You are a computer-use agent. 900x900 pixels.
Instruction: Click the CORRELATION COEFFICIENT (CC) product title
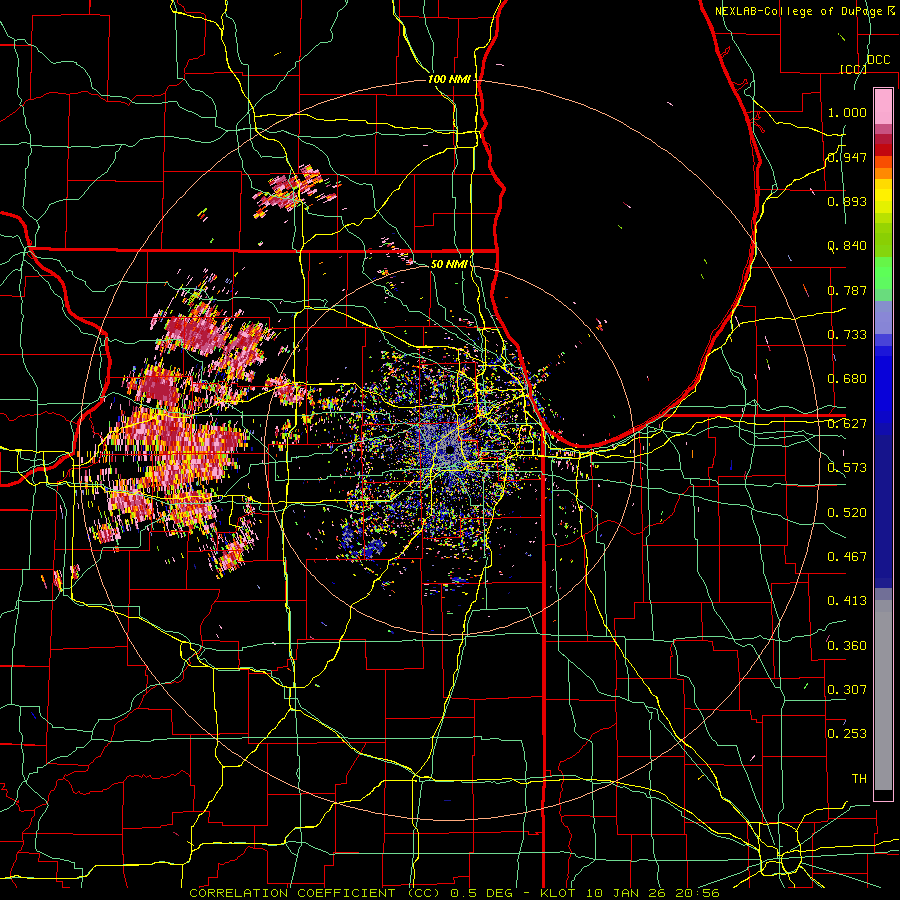pos(314,893)
